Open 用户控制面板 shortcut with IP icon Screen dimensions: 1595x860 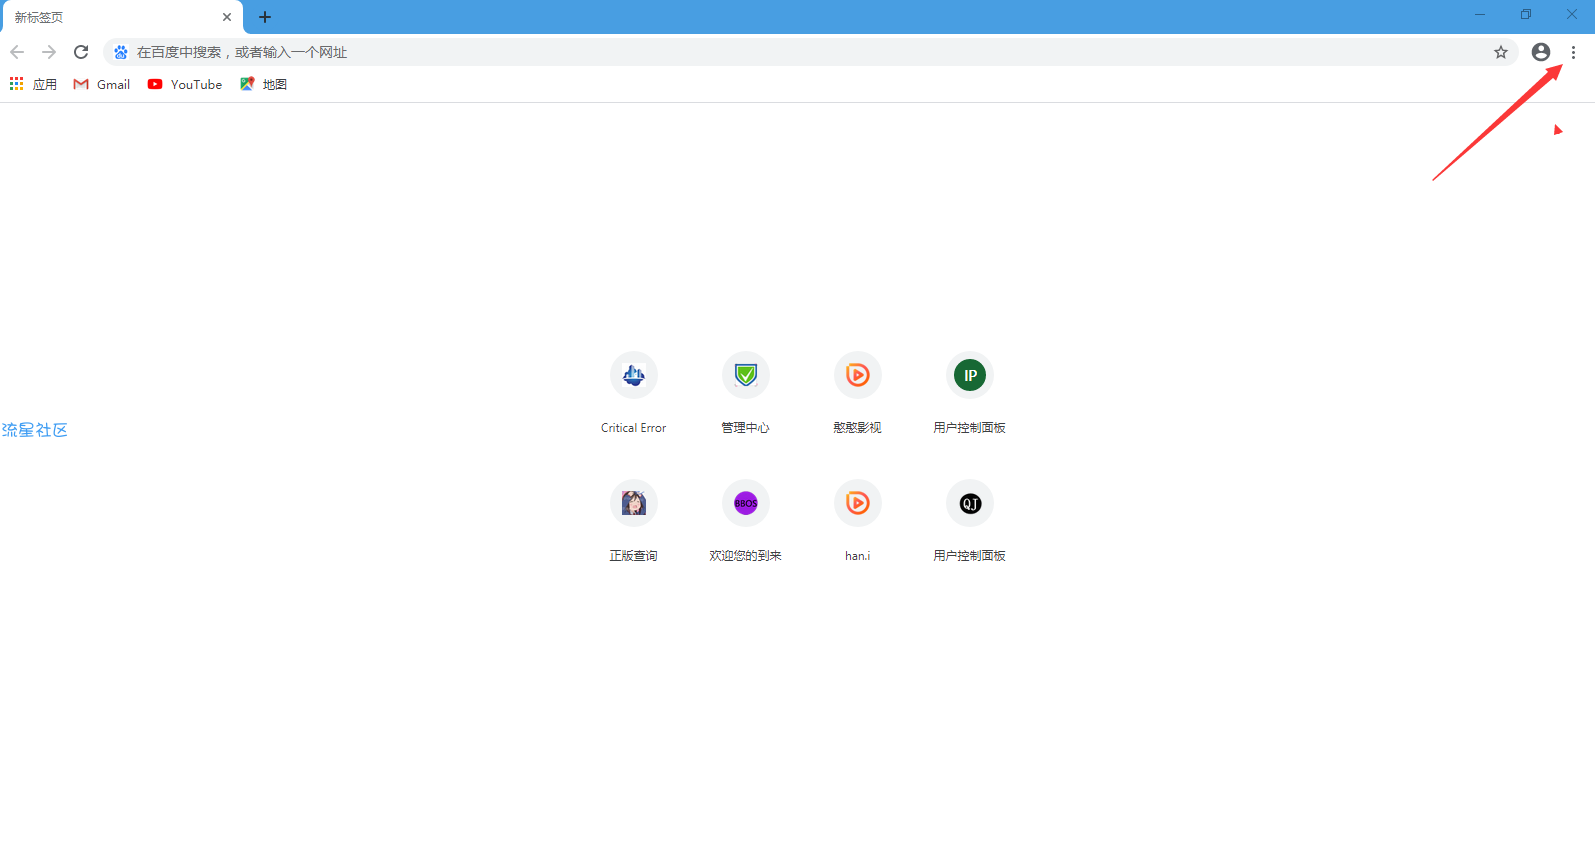970,393
